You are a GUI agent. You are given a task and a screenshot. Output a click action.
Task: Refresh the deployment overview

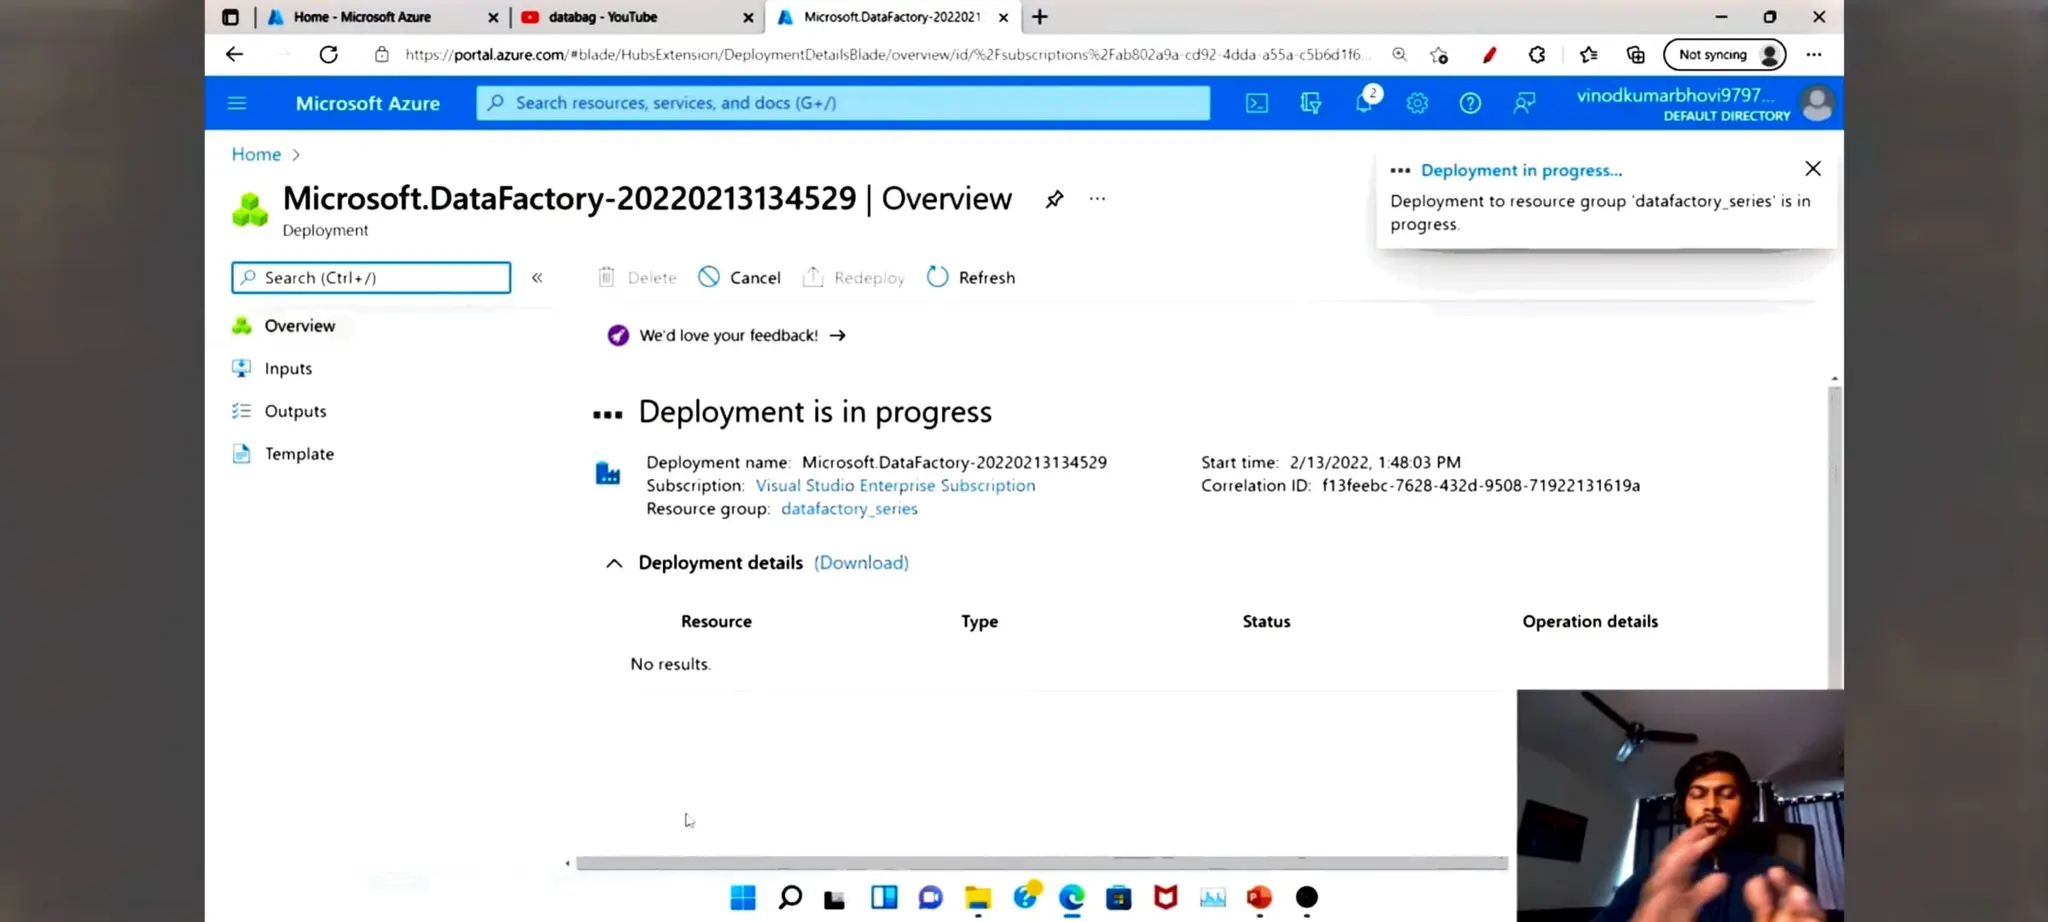tap(971, 277)
